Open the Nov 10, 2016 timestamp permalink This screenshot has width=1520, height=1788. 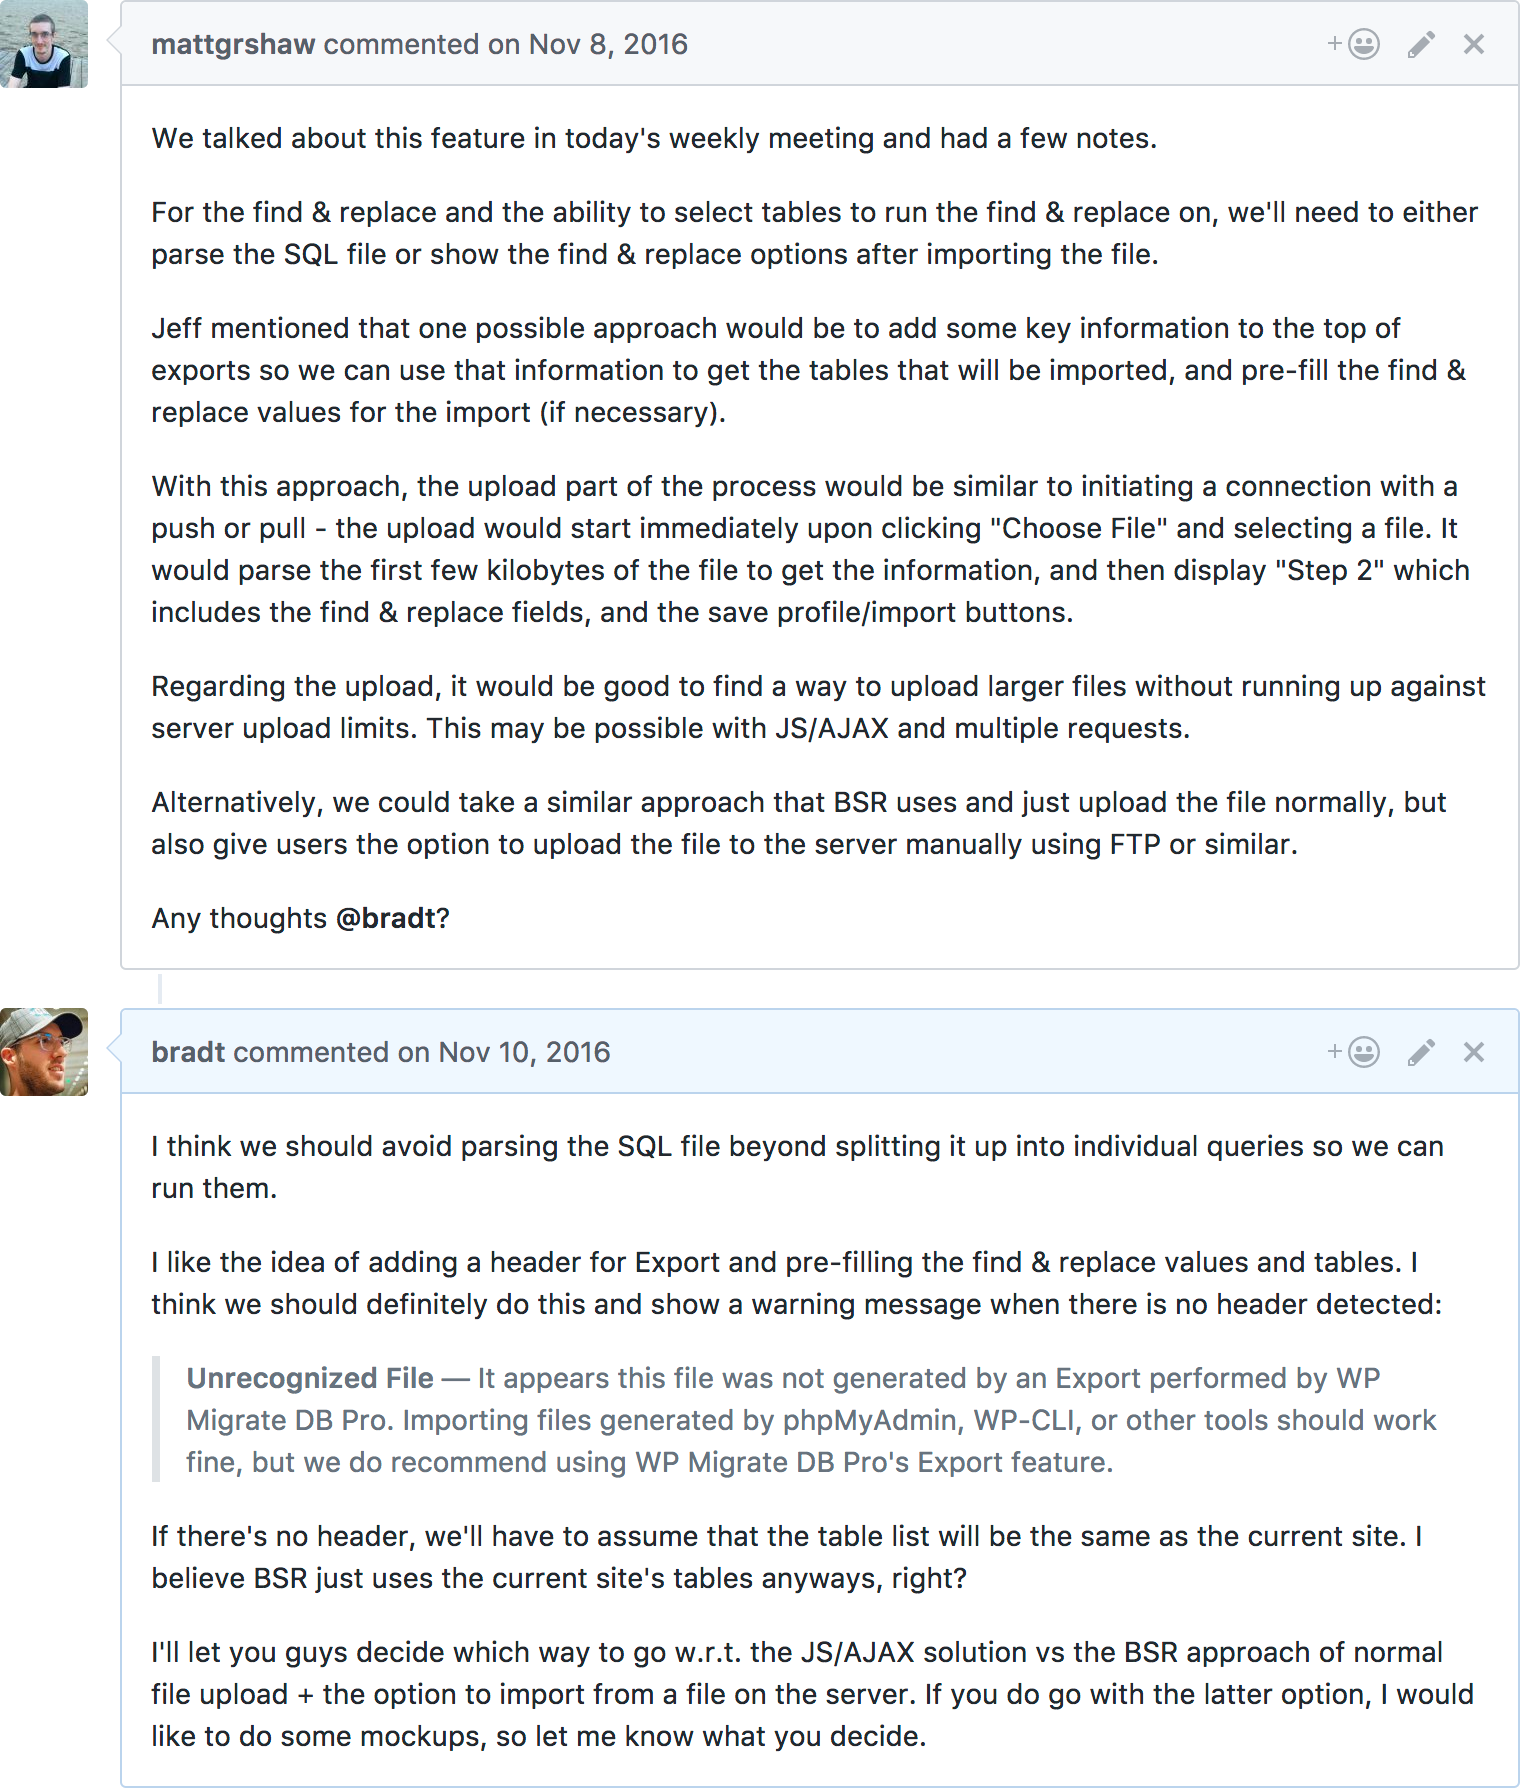pyautogui.click(x=524, y=1053)
